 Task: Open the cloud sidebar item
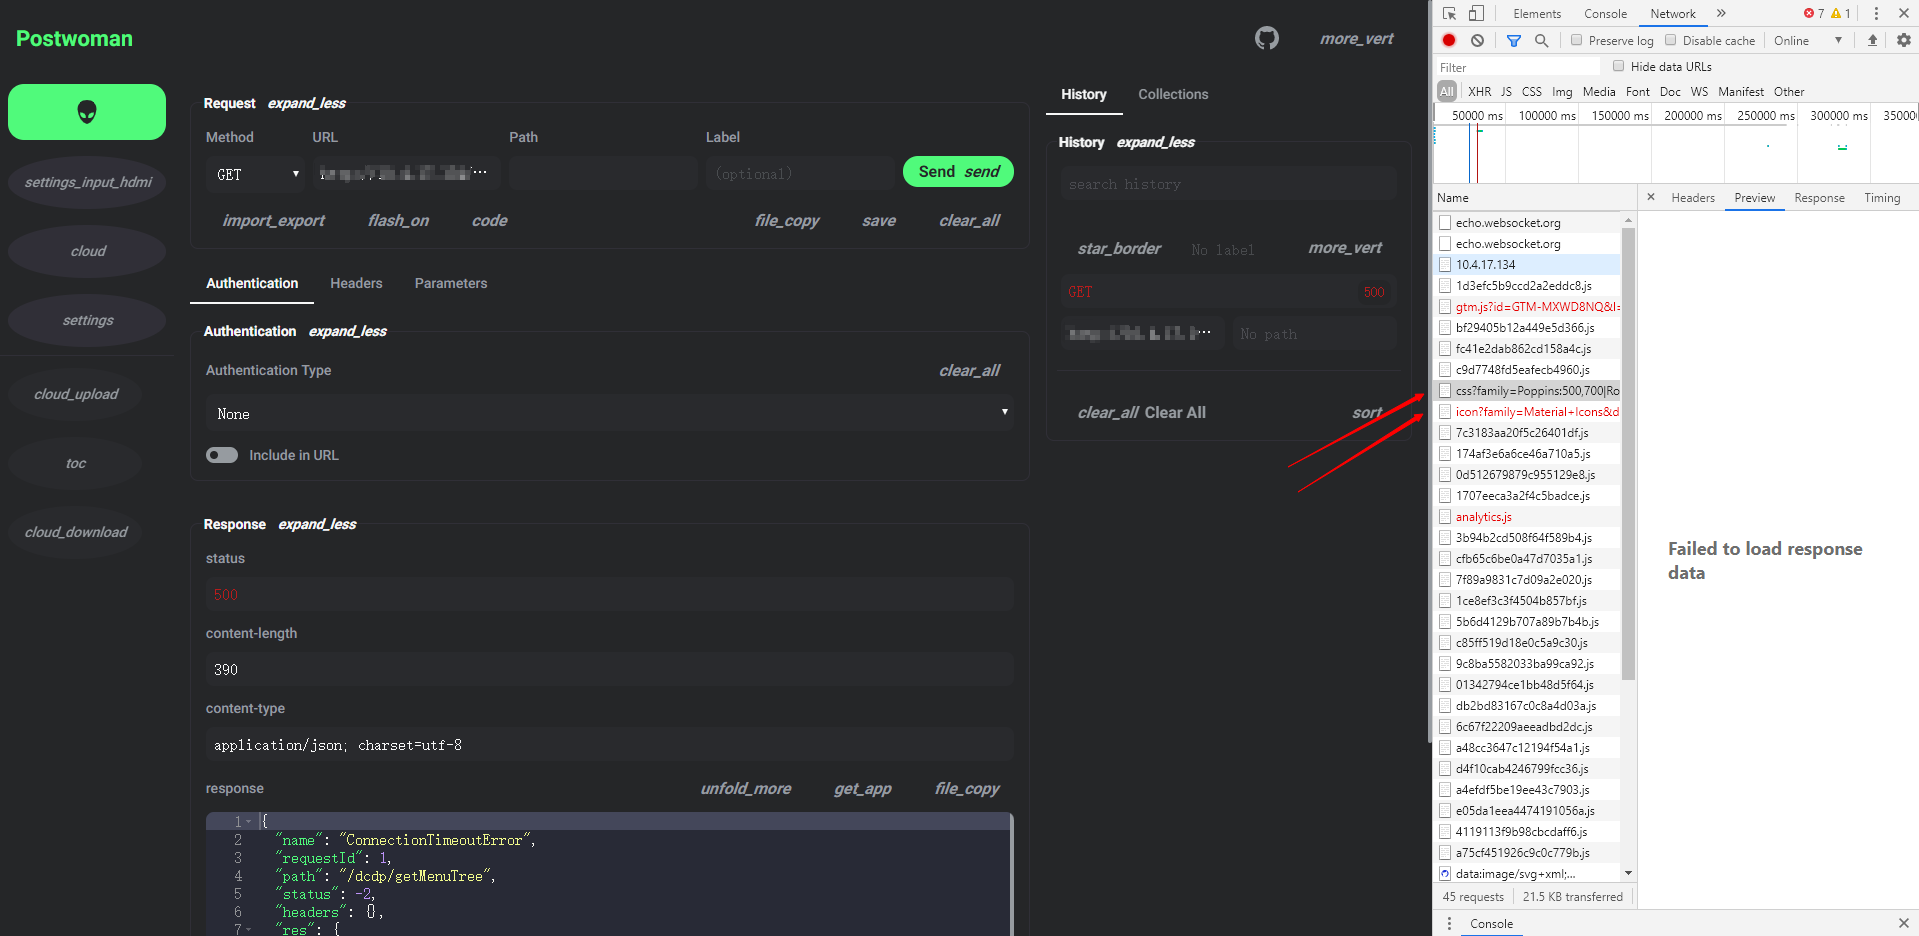87,251
